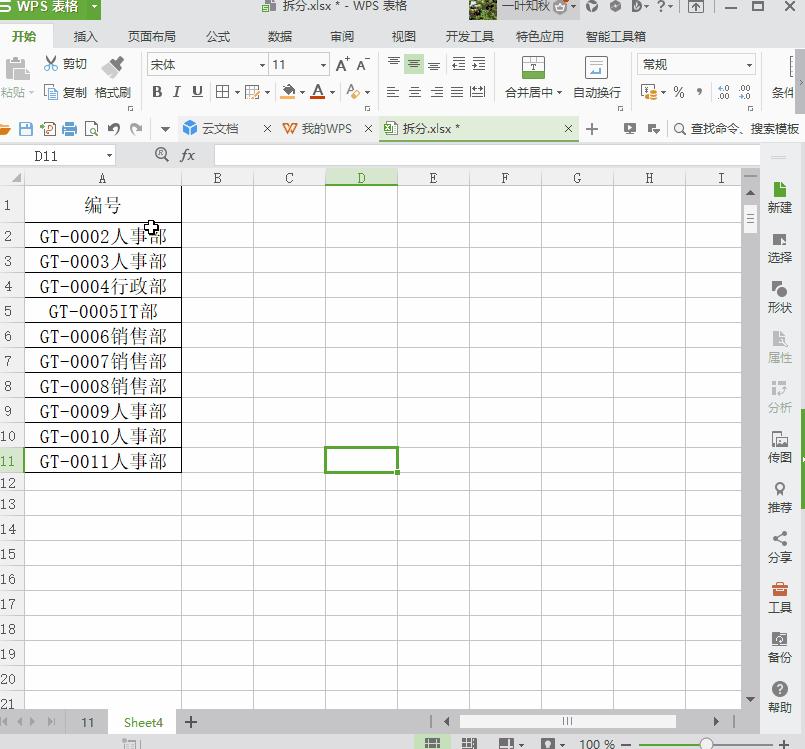This screenshot has width=805, height=749.
Task: Insert function using the fx icon
Action: (x=187, y=156)
